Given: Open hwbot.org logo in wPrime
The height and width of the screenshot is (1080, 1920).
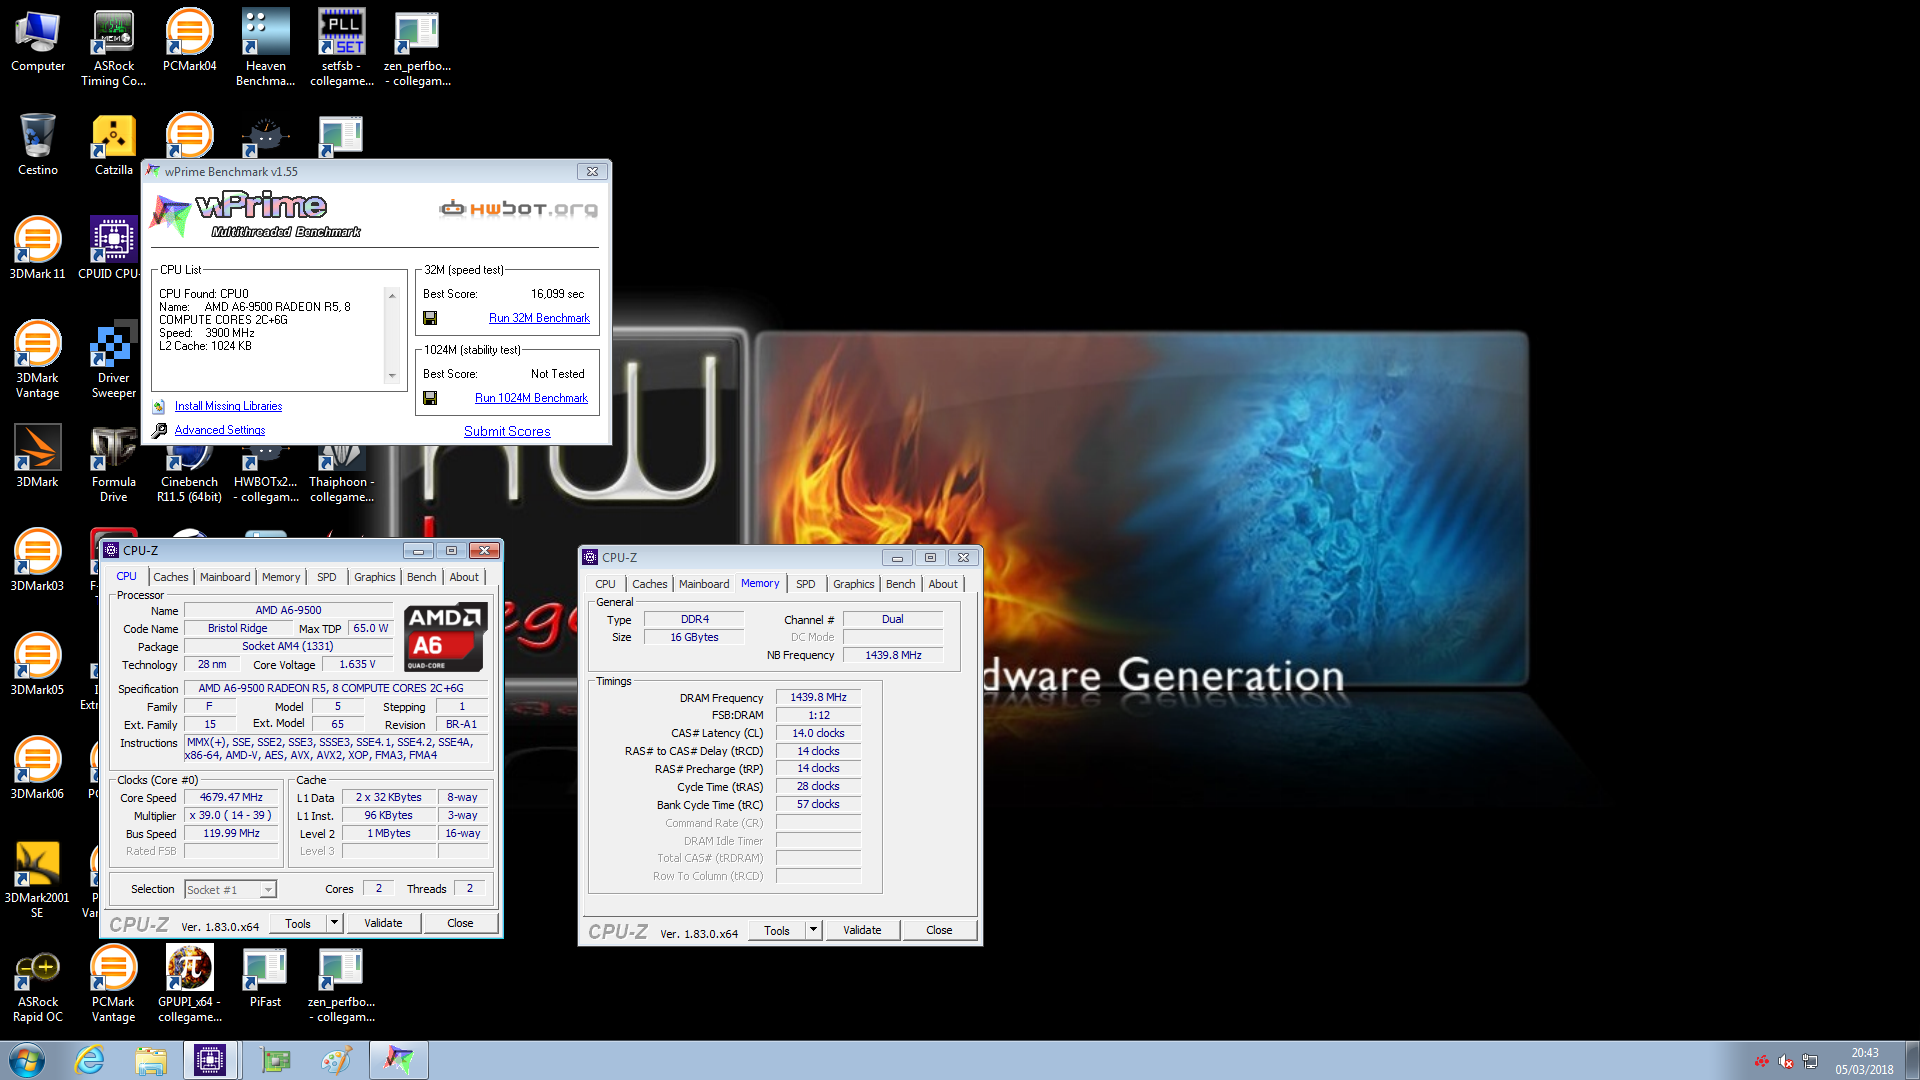Looking at the screenshot, I should click(519, 208).
